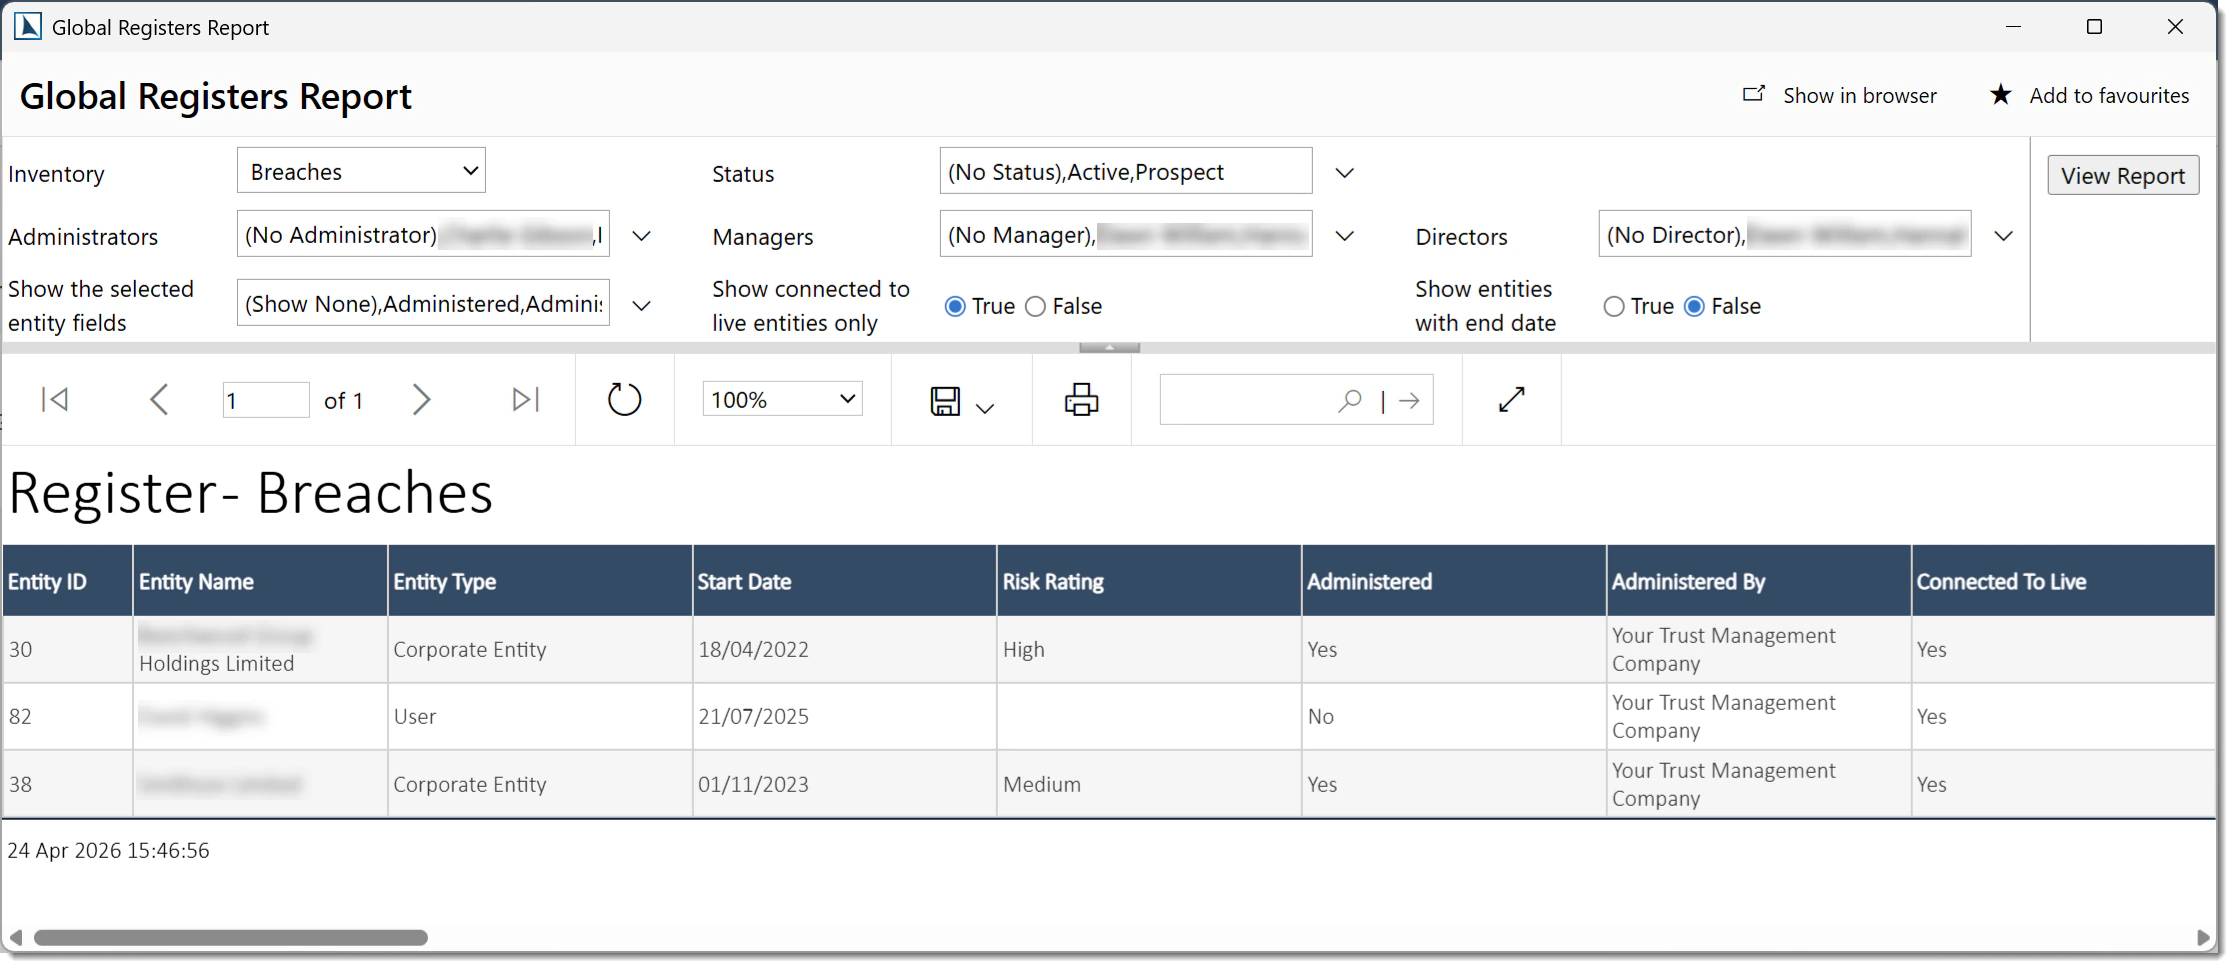Click the horizontal scrollbar thumb
This screenshot has height=968, width=2233.
coord(231,938)
